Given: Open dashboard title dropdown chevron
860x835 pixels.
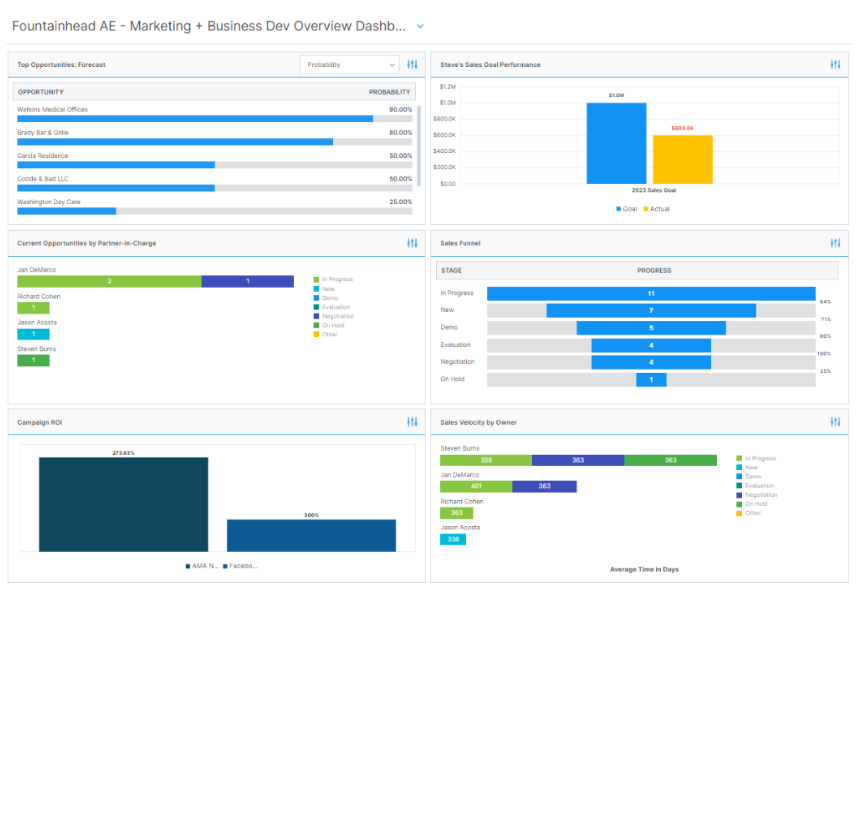Looking at the screenshot, I should [420, 27].
